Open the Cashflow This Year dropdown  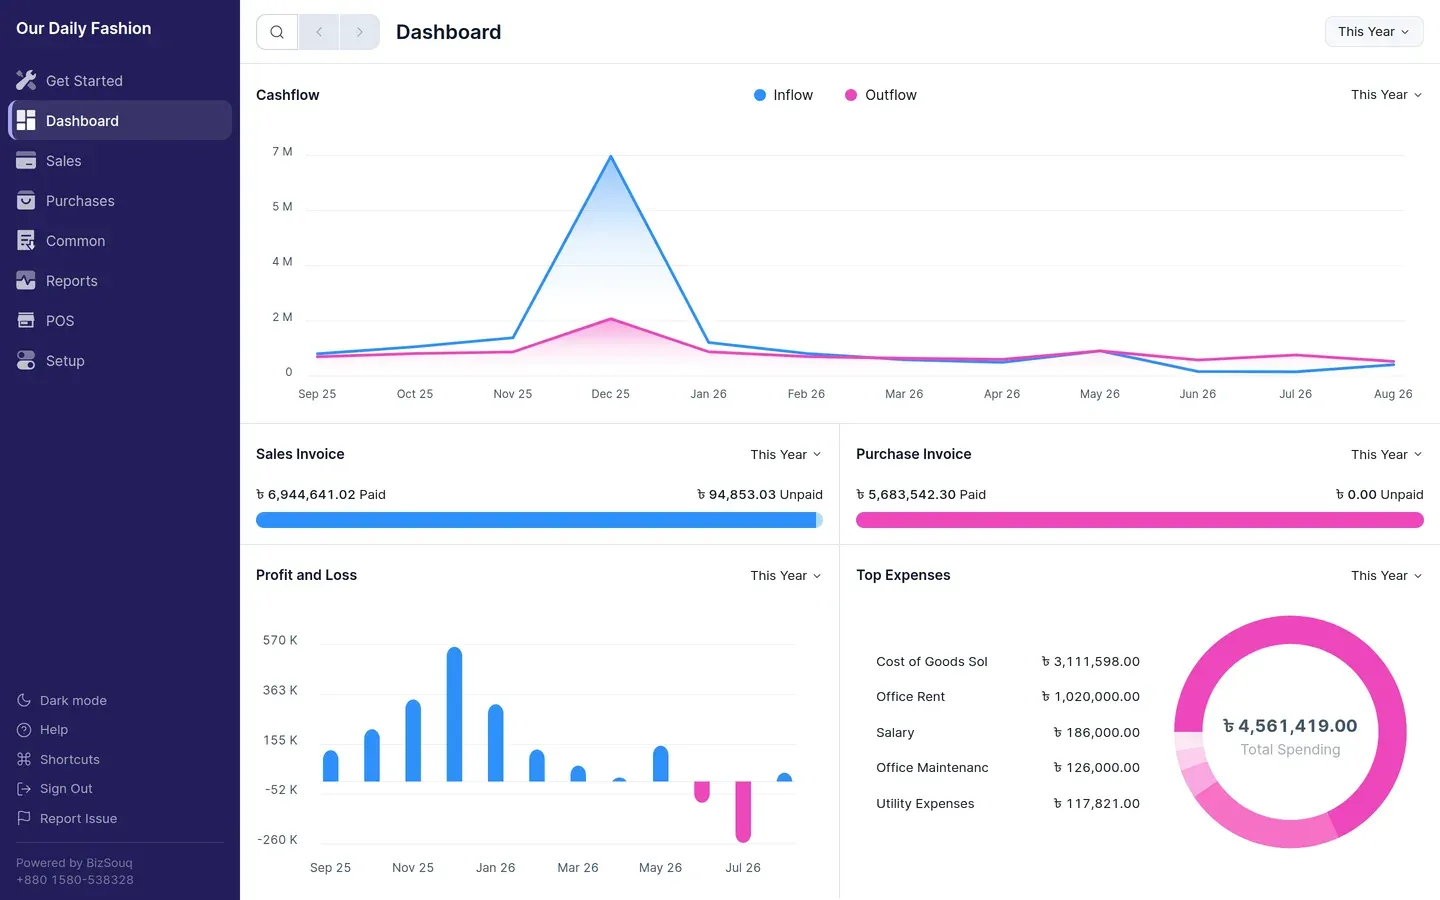pos(1386,95)
